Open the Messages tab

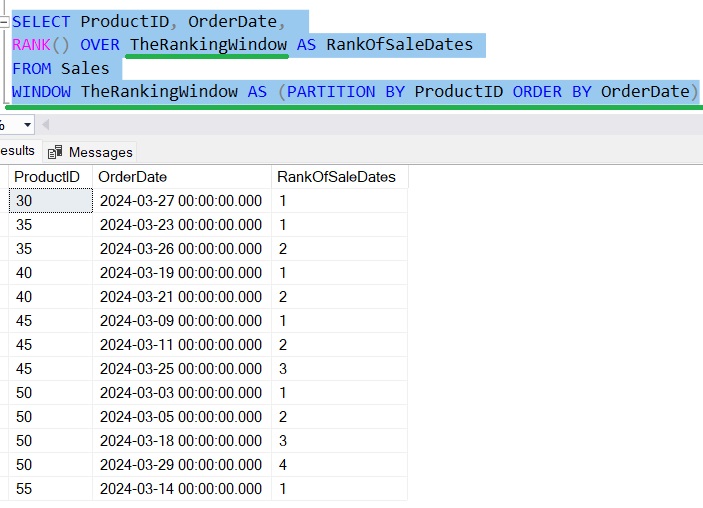click(90, 152)
